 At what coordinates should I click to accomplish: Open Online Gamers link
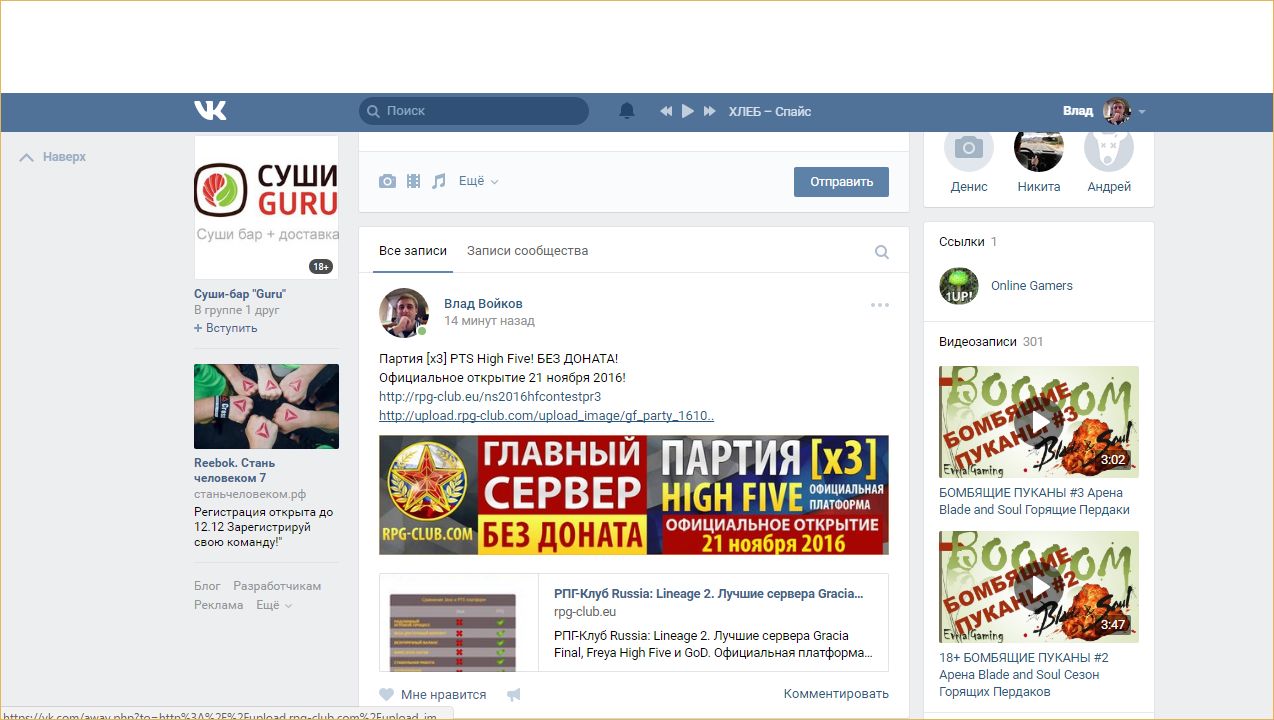click(x=1032, y=285)
